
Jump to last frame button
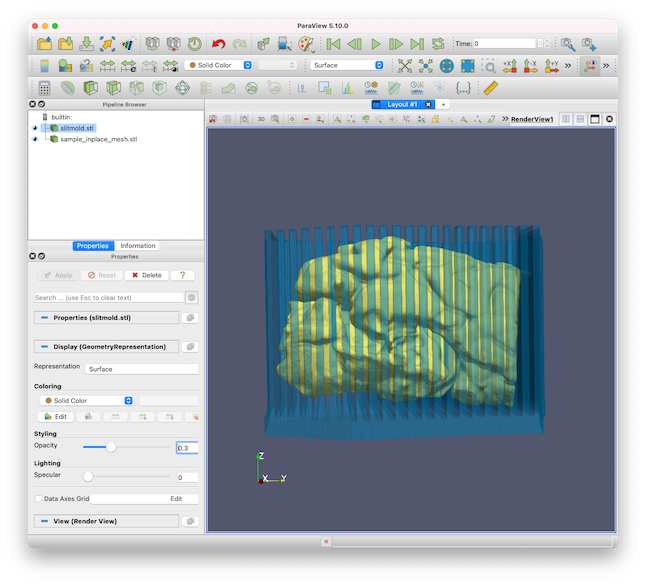click(417, 44)
